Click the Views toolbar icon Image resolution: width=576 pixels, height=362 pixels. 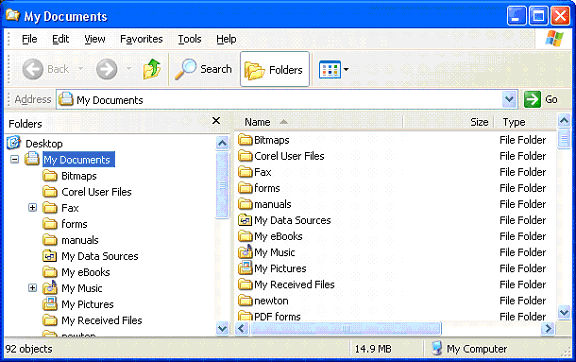tap(330, 69)
